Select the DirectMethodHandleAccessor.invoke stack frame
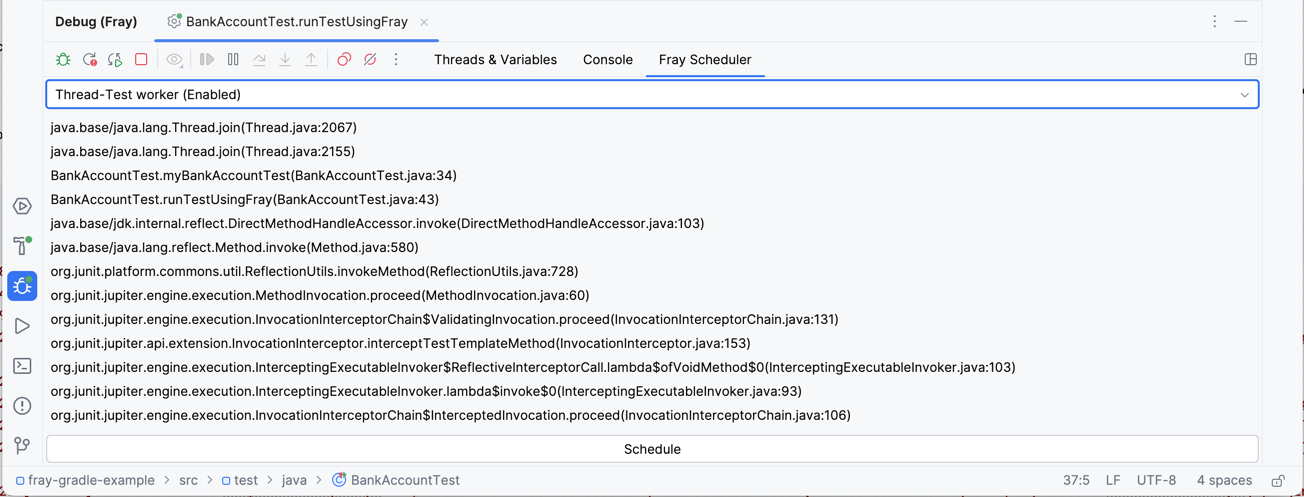 (x=377, y=223)
